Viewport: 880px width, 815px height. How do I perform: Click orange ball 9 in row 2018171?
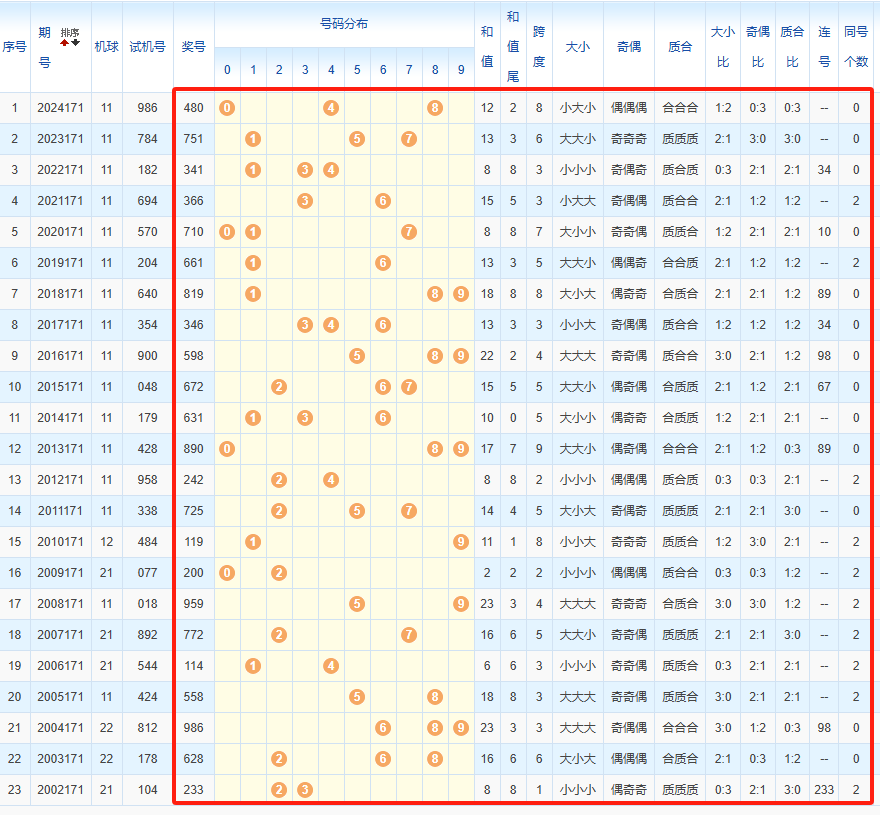tap(461, 294)
